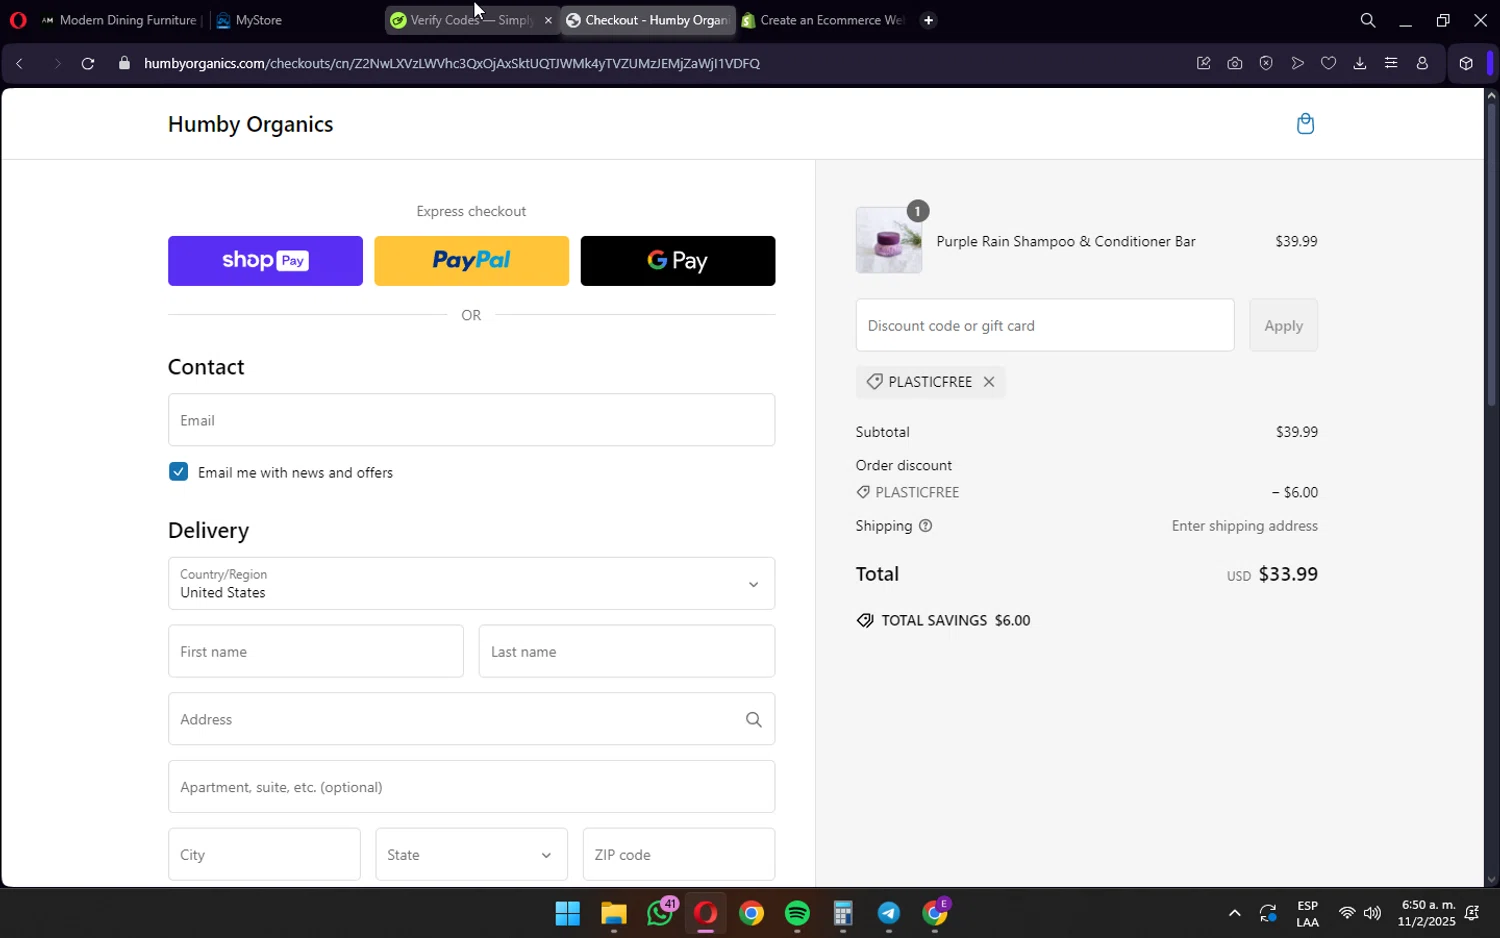Viewport: 1500px width, 938px height.
Task: Pay with PayPal express button
Action: tap(471, 261)
